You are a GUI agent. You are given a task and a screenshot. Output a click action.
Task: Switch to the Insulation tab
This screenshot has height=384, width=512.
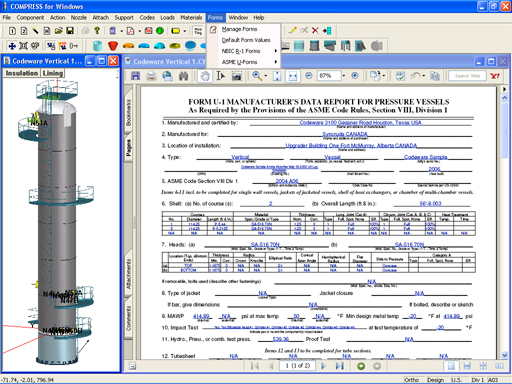[22, 73]
